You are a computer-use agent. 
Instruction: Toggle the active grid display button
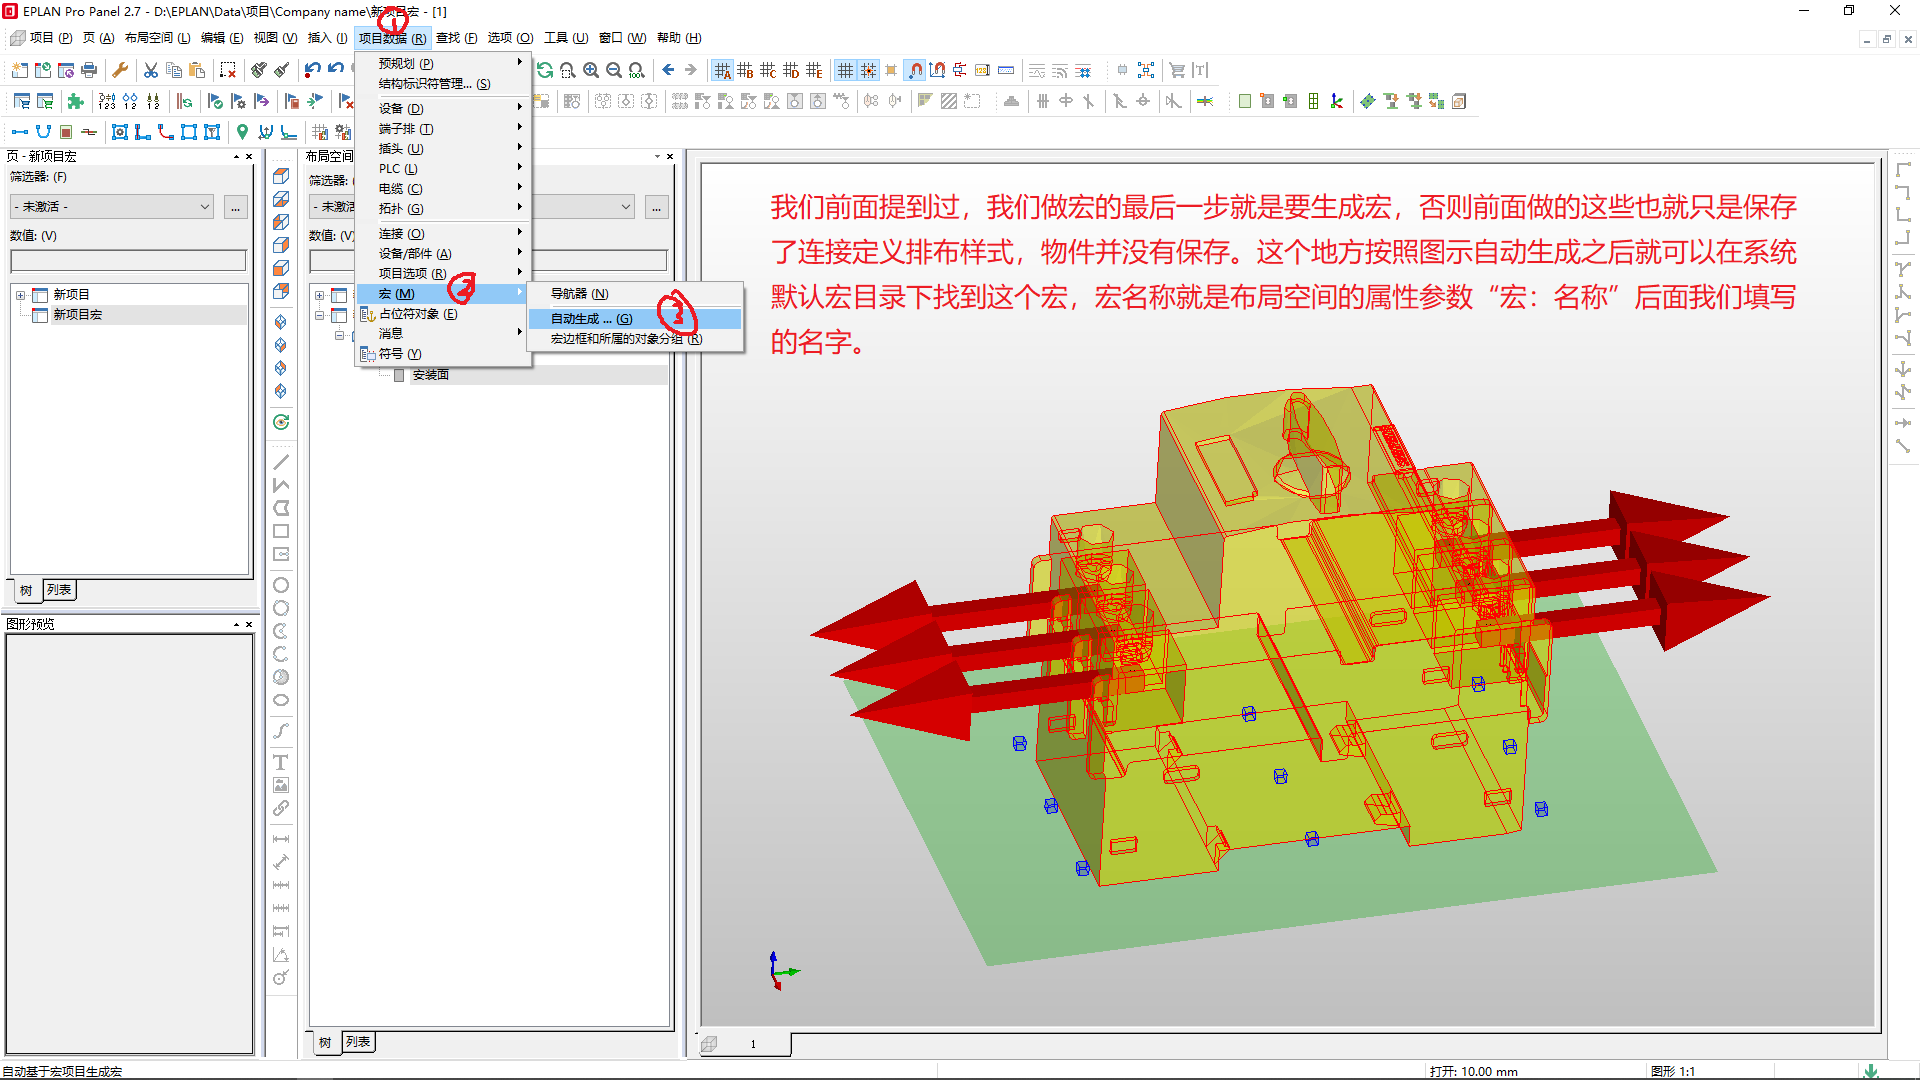(846, 70)
